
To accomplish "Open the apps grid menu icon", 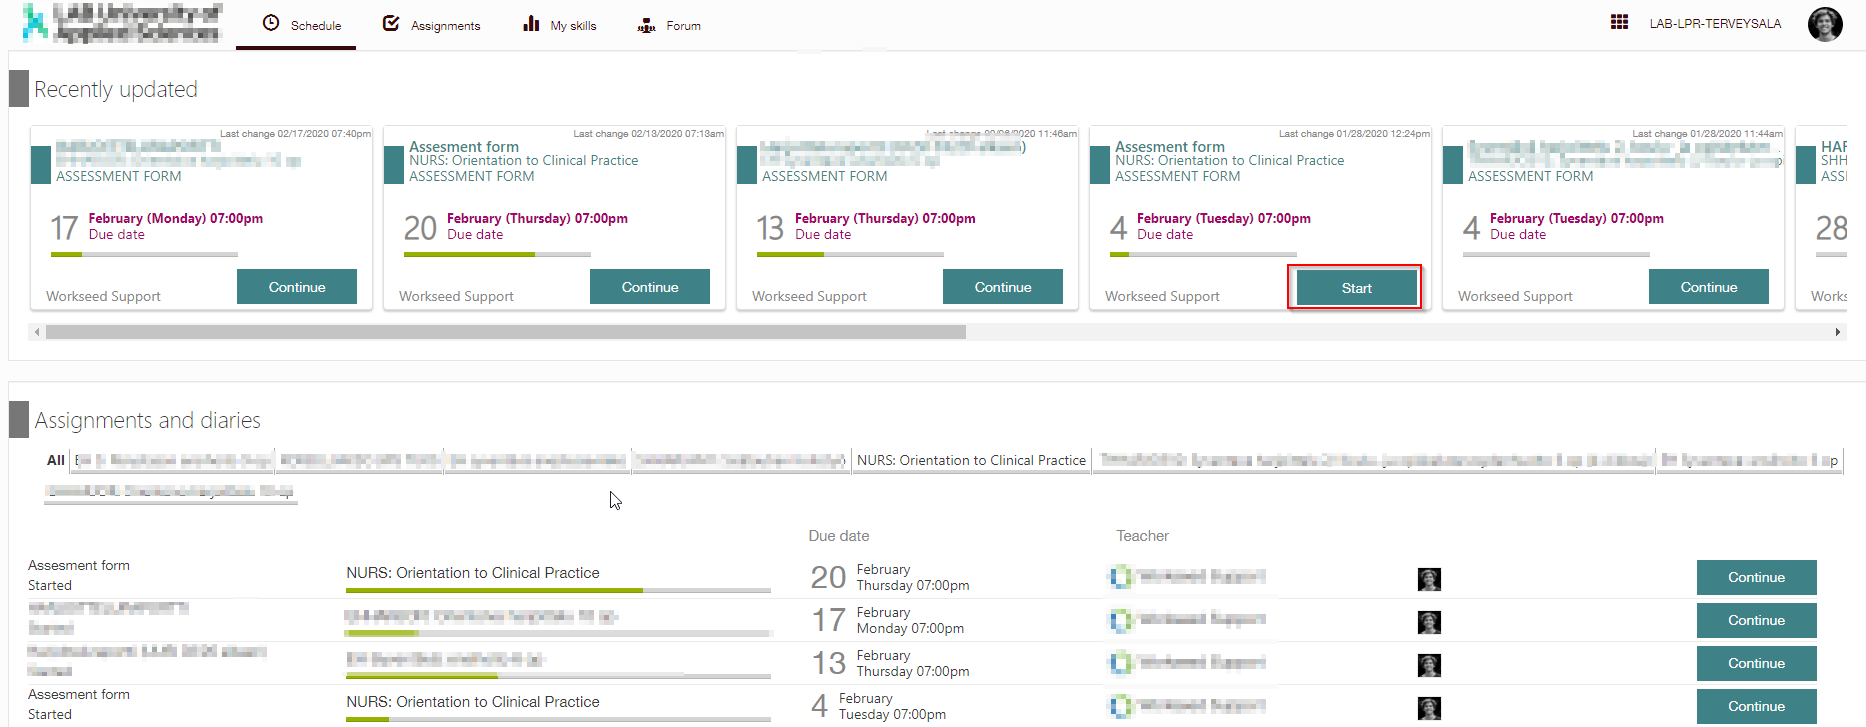I will (1619, 22).
